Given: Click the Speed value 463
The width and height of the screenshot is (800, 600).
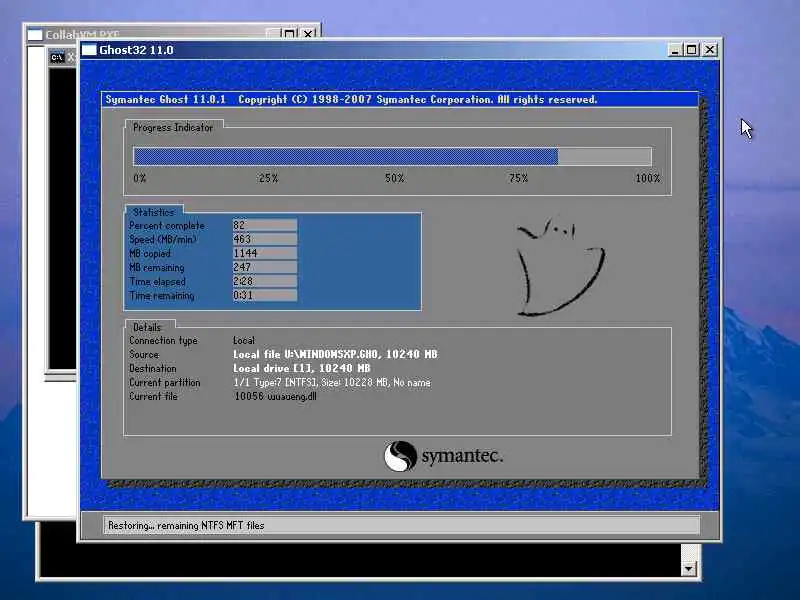Looking at the screenshot, I should 265,239.
